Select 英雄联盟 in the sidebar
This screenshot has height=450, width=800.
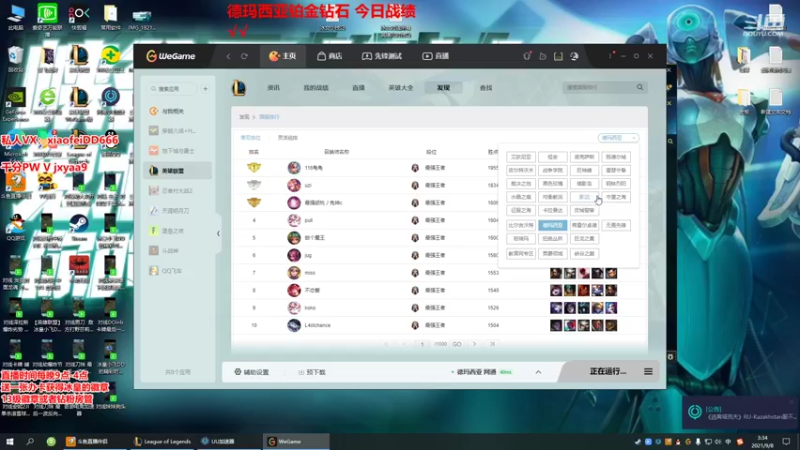[178, 170]
